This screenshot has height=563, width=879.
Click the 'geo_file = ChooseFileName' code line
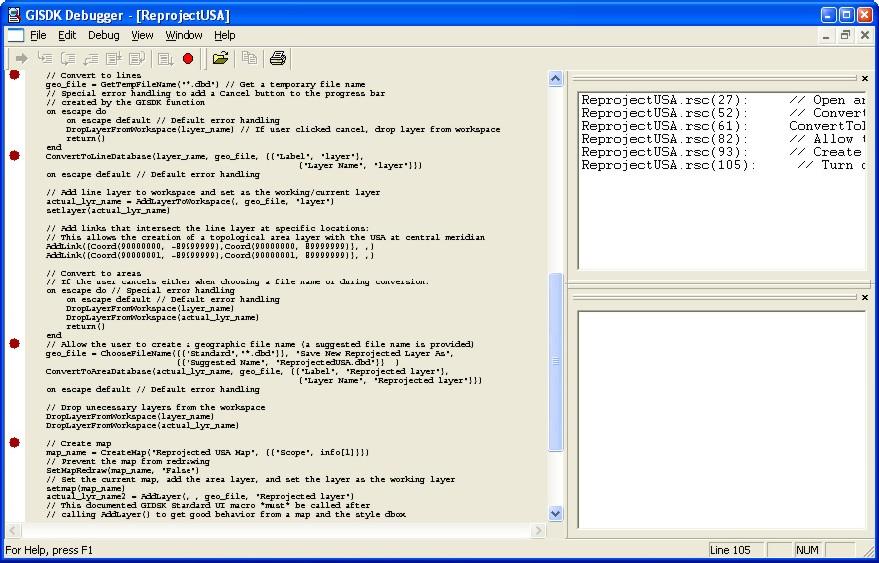249,353
